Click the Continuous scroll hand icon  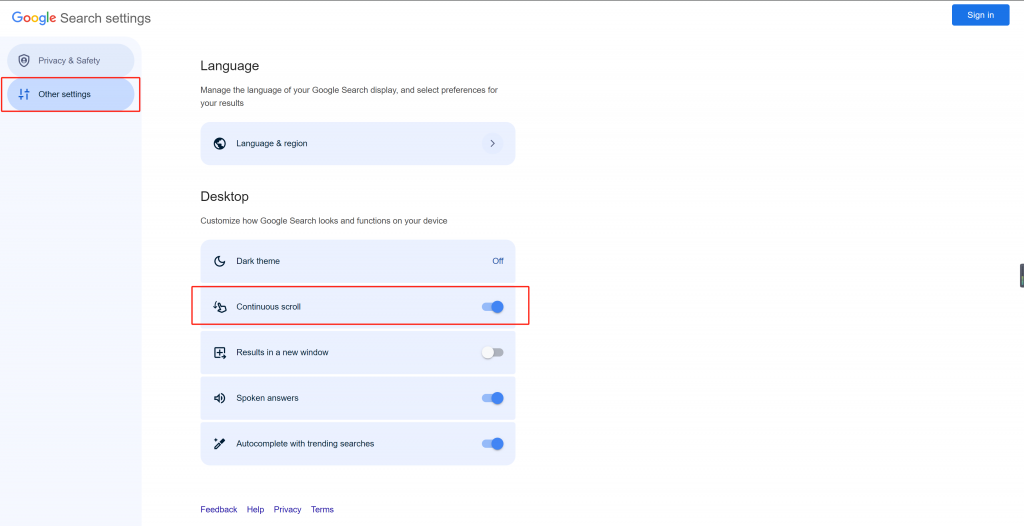[x=220, y=306]
